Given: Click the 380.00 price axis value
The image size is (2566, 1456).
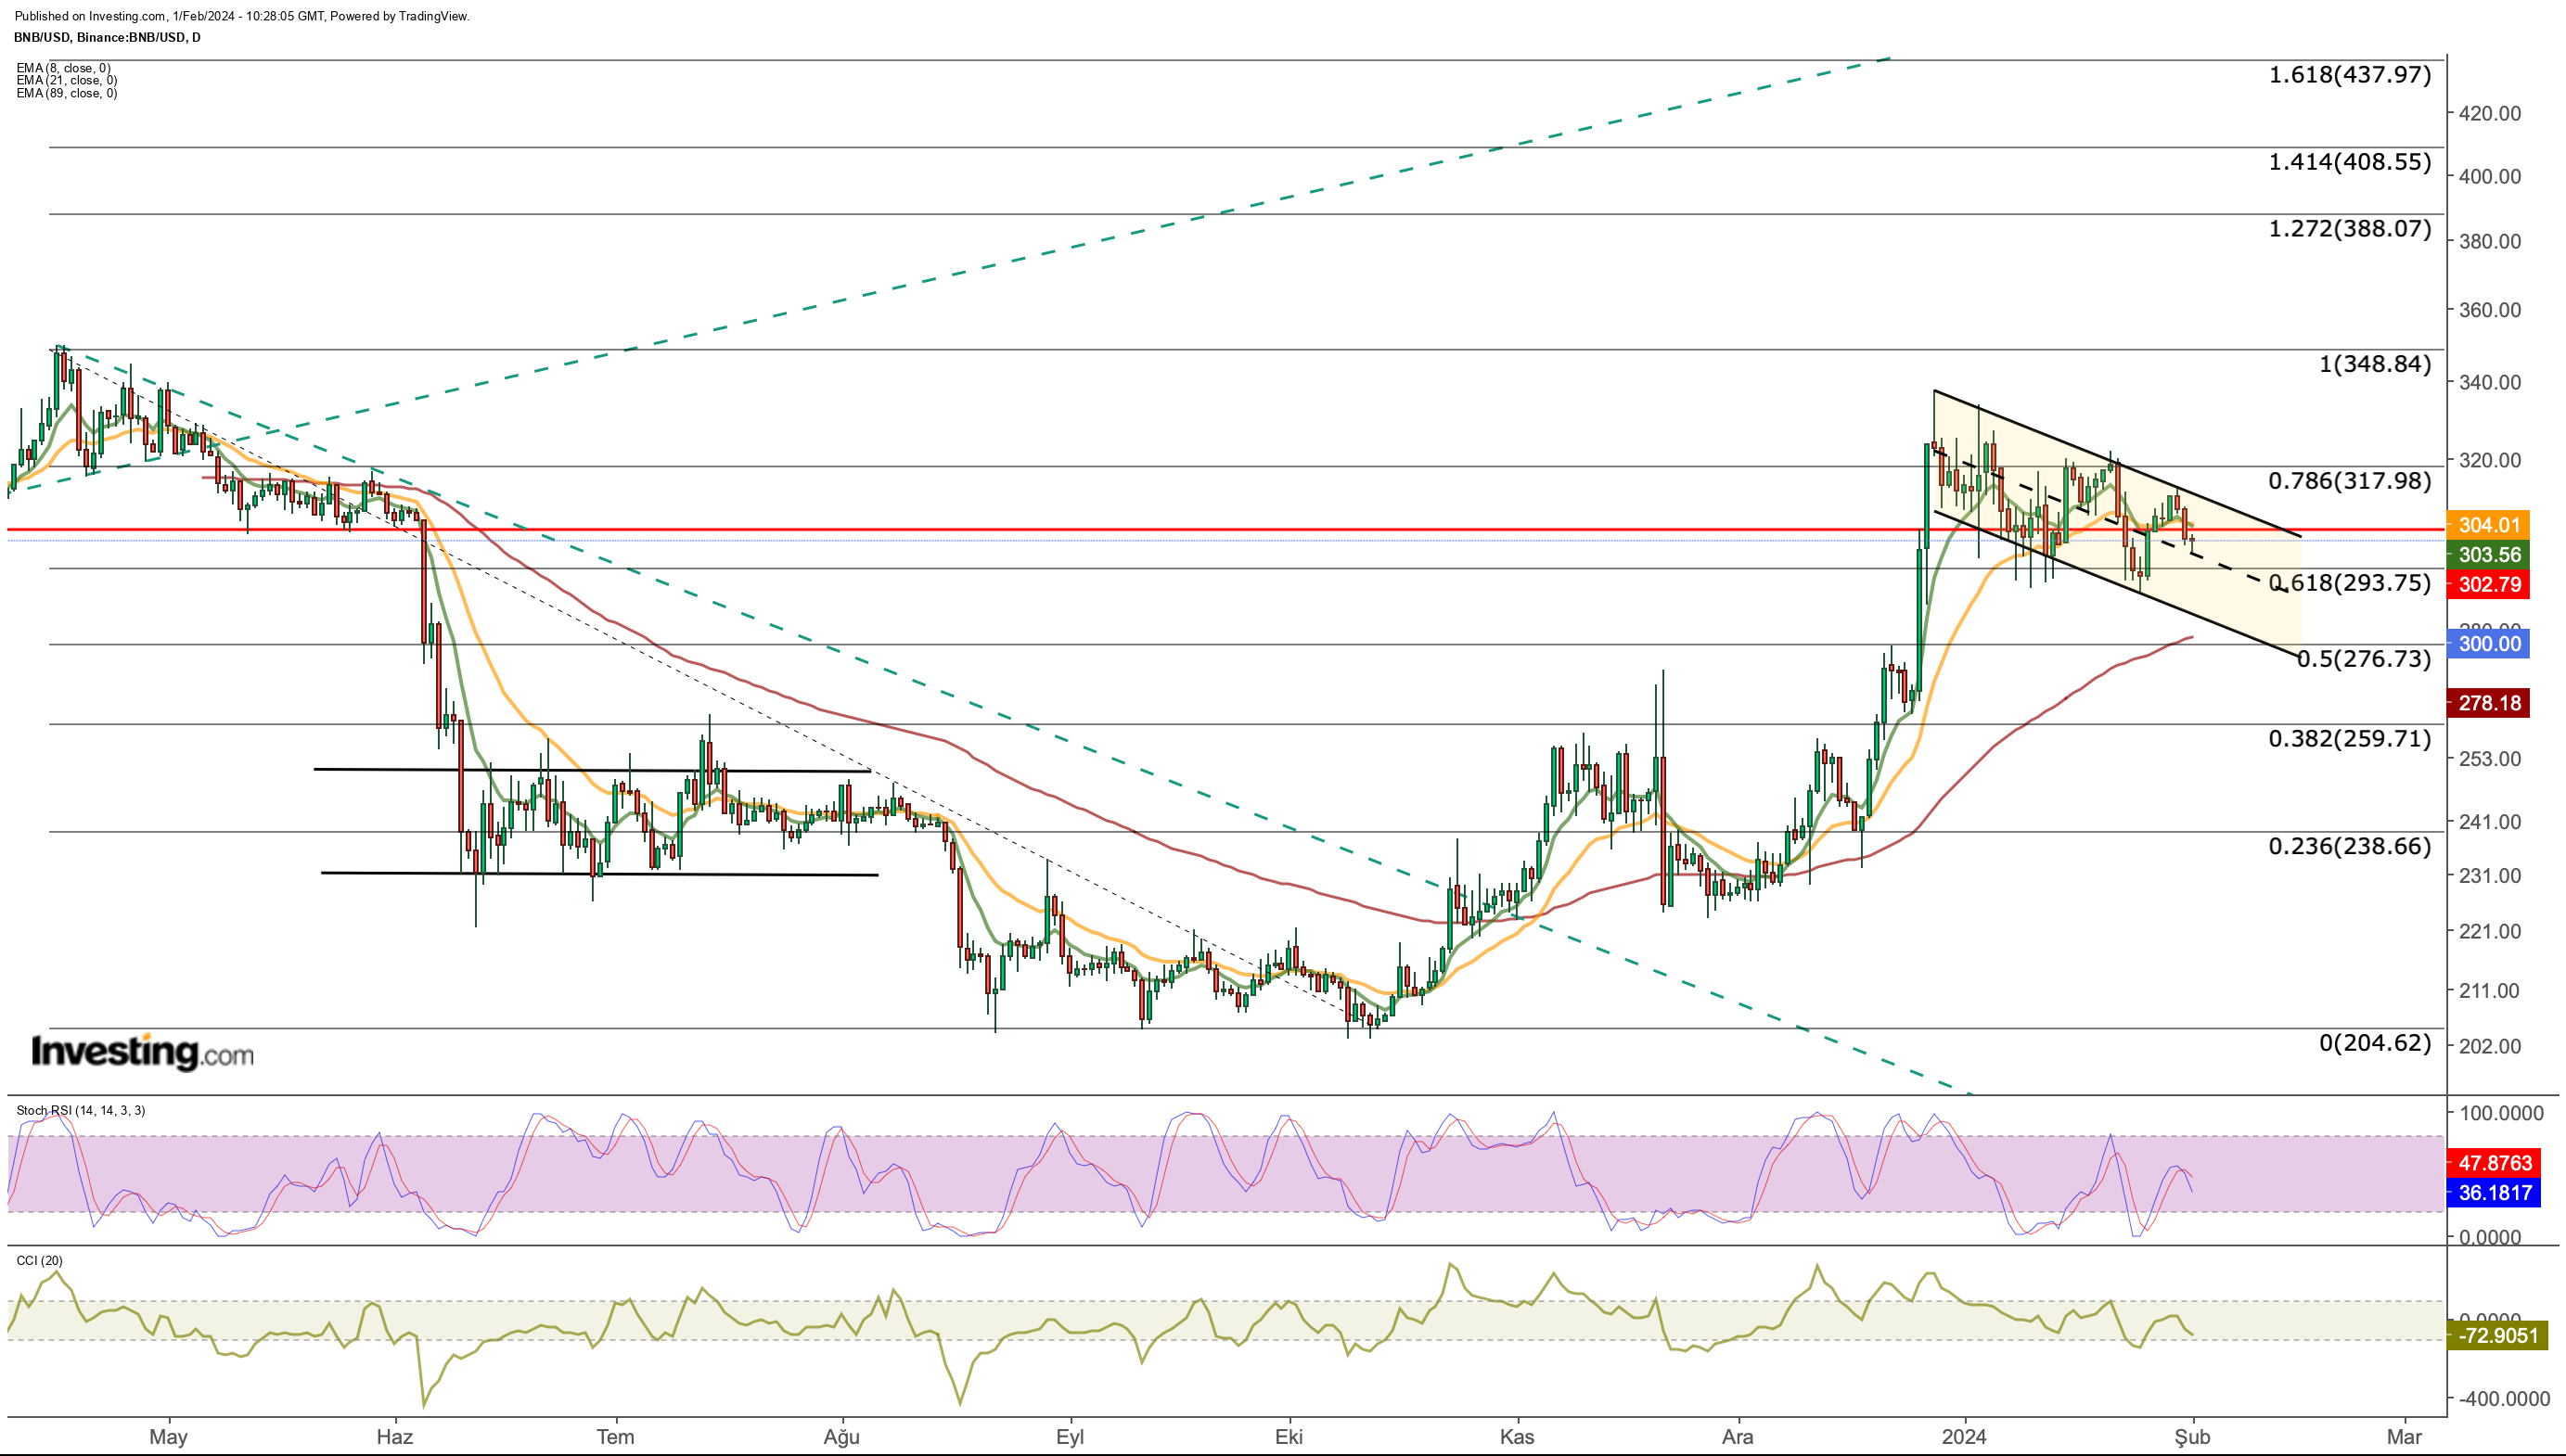Looking at the screenshot, I should (2490, 241).
